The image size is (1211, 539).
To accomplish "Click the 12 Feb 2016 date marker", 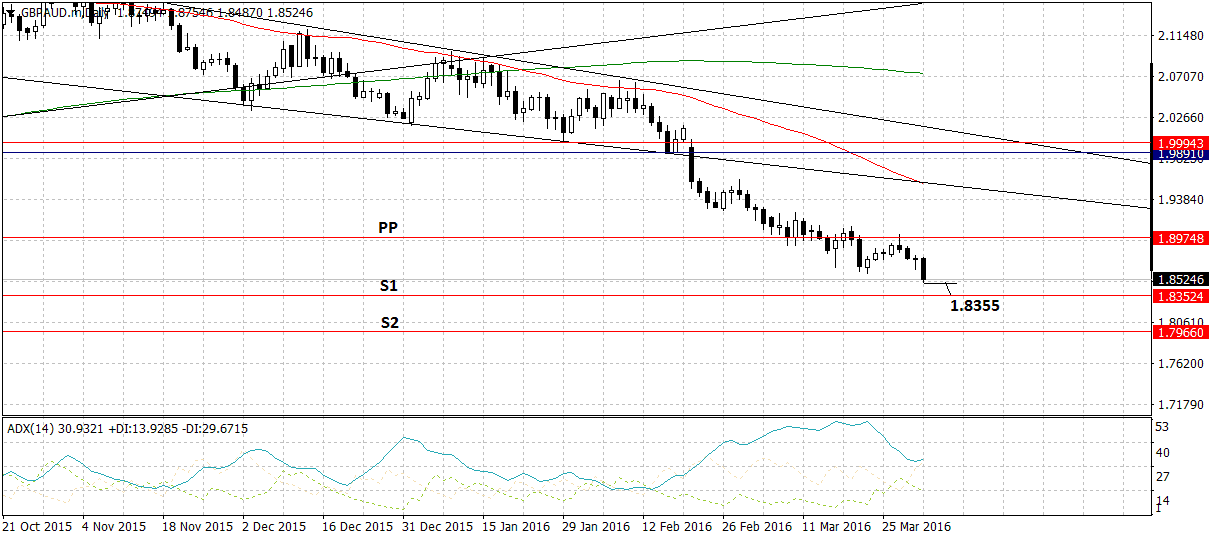I will pos(676,526).
